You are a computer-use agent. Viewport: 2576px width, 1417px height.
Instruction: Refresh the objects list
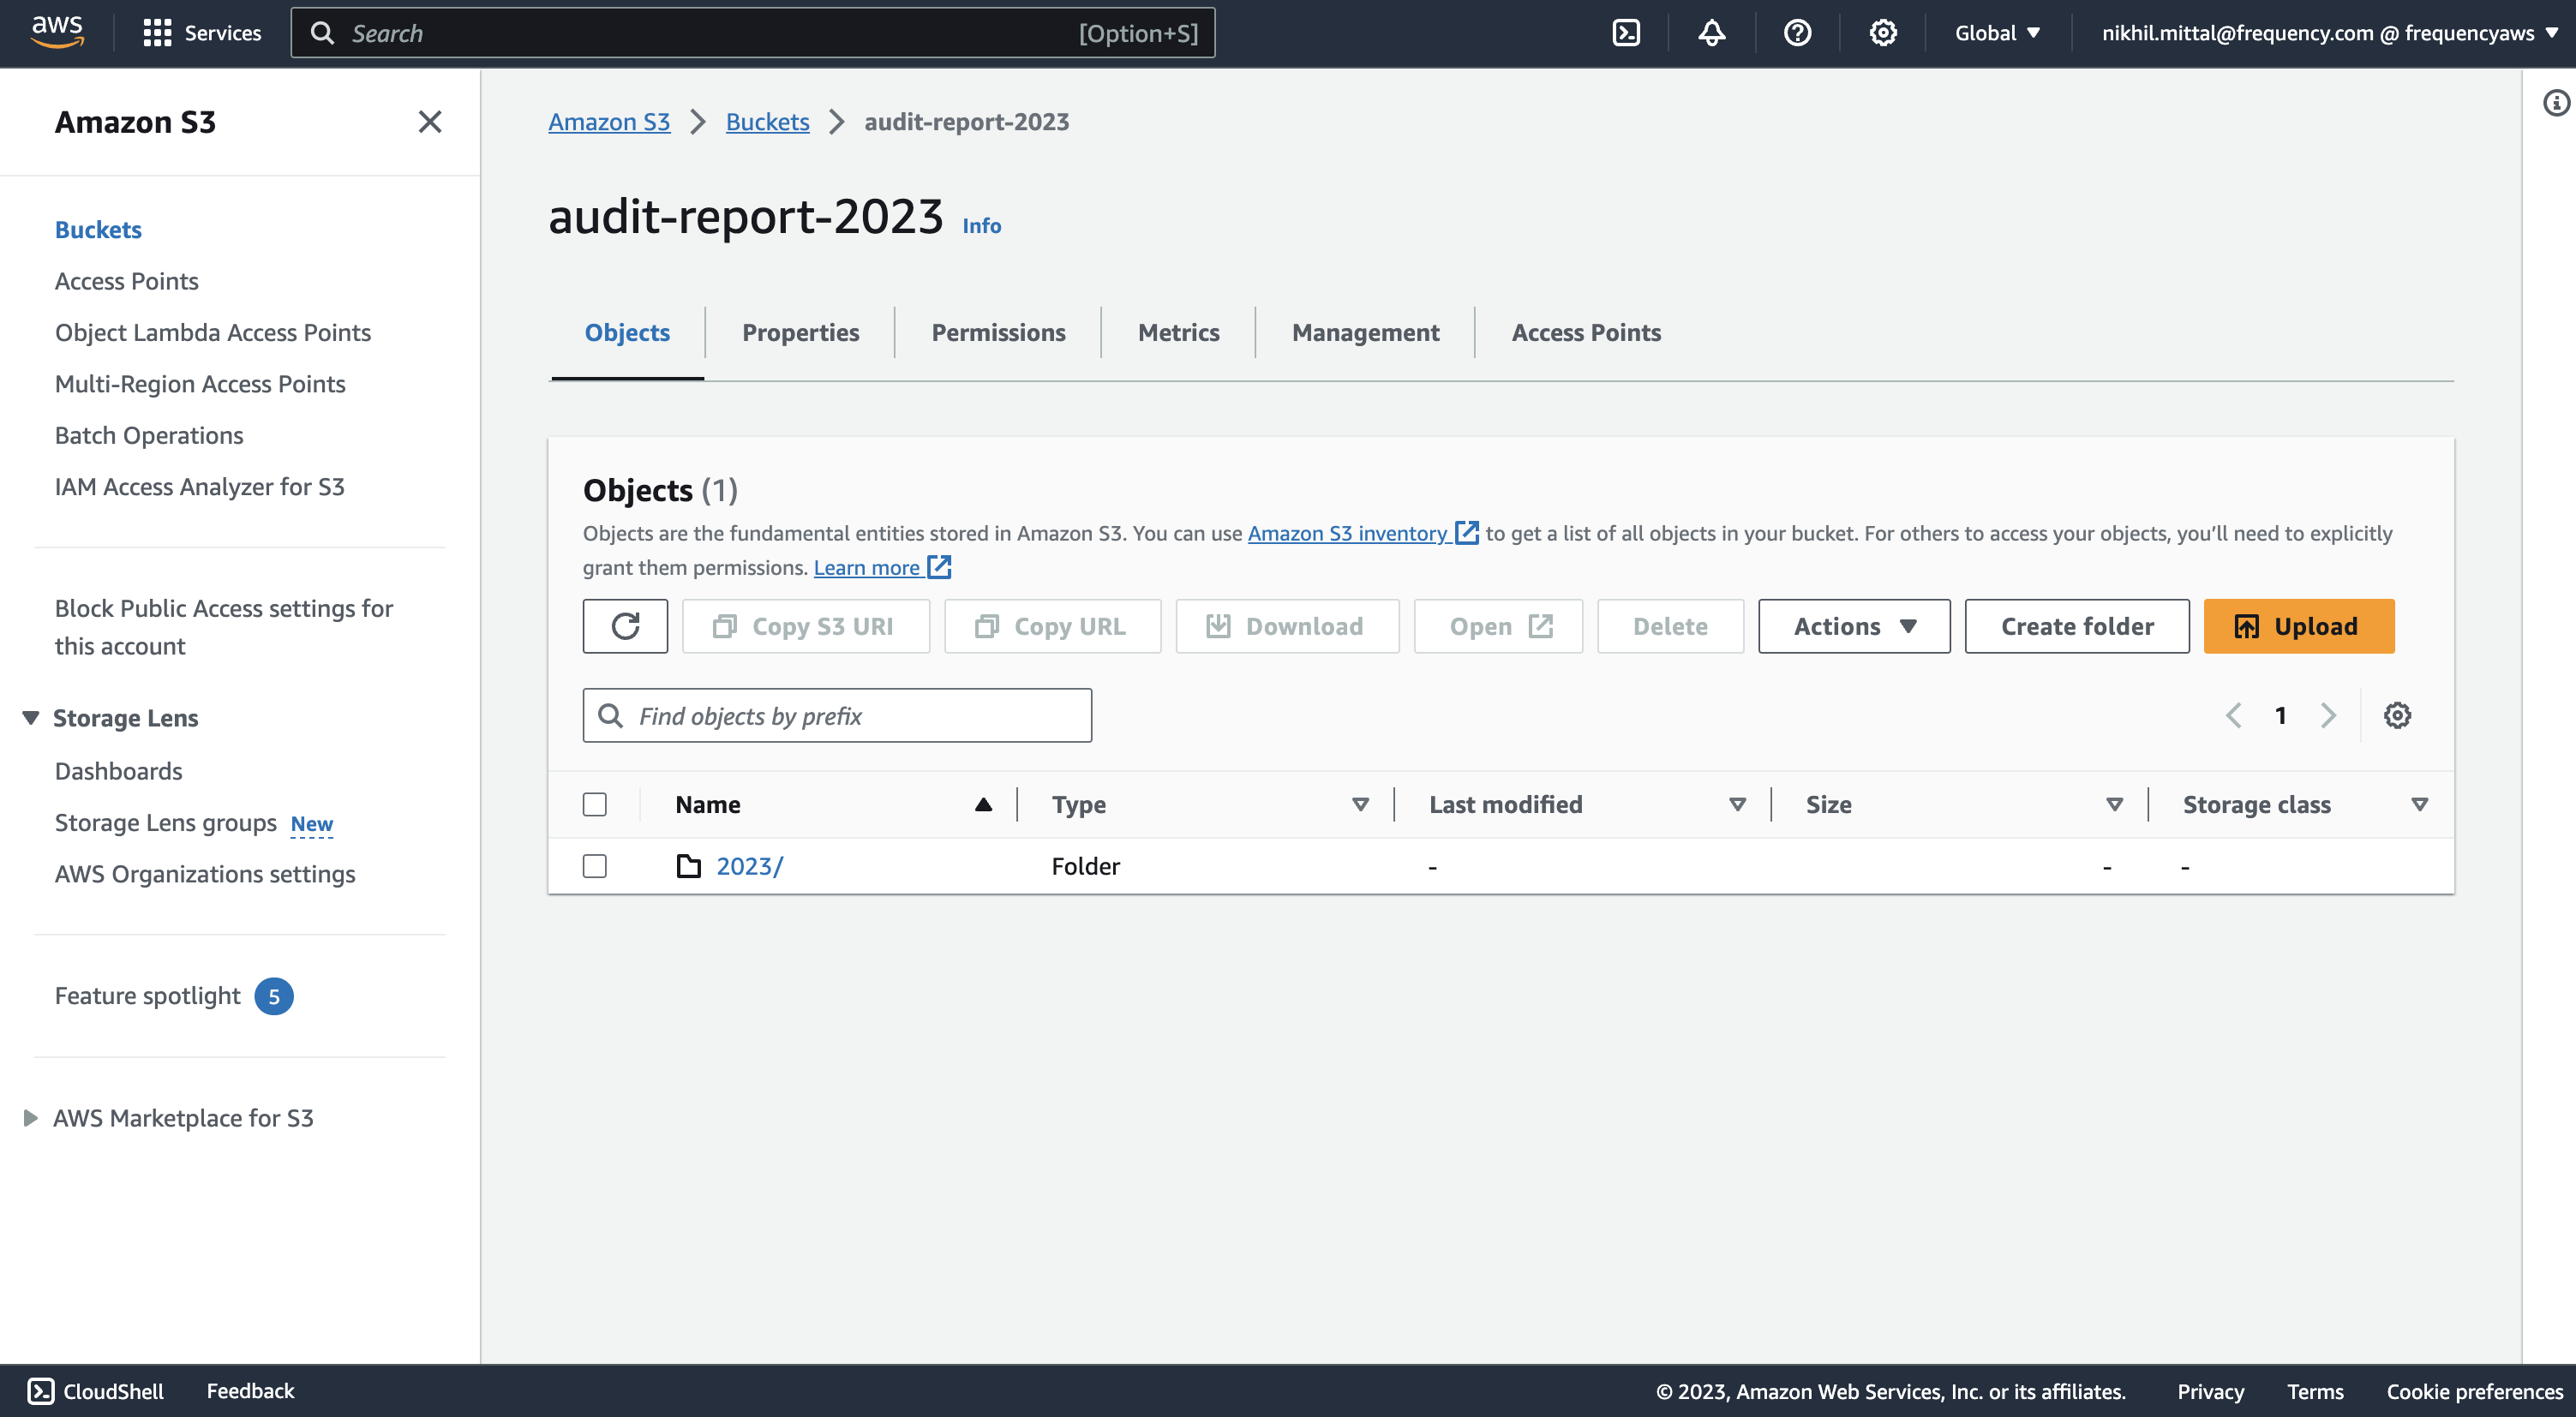point(625,626)
